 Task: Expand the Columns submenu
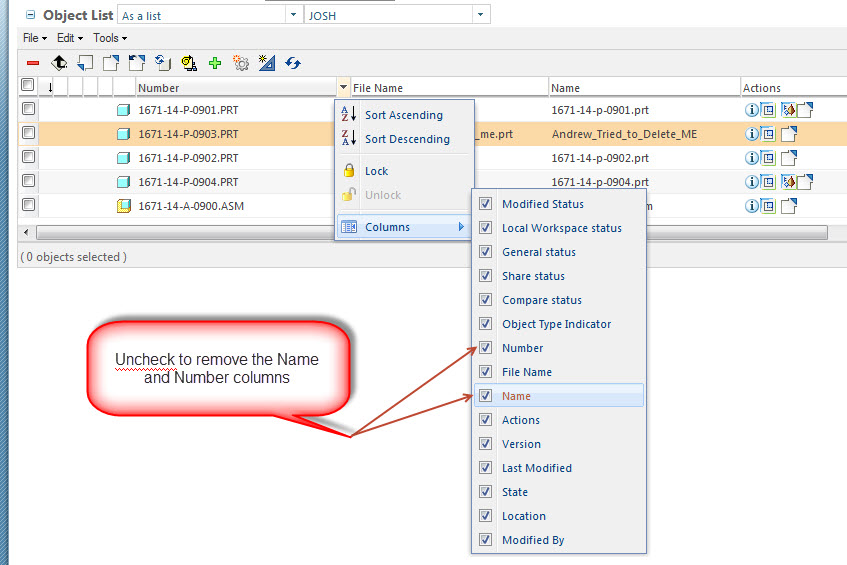pyautogui.click(x=403, y=227)
